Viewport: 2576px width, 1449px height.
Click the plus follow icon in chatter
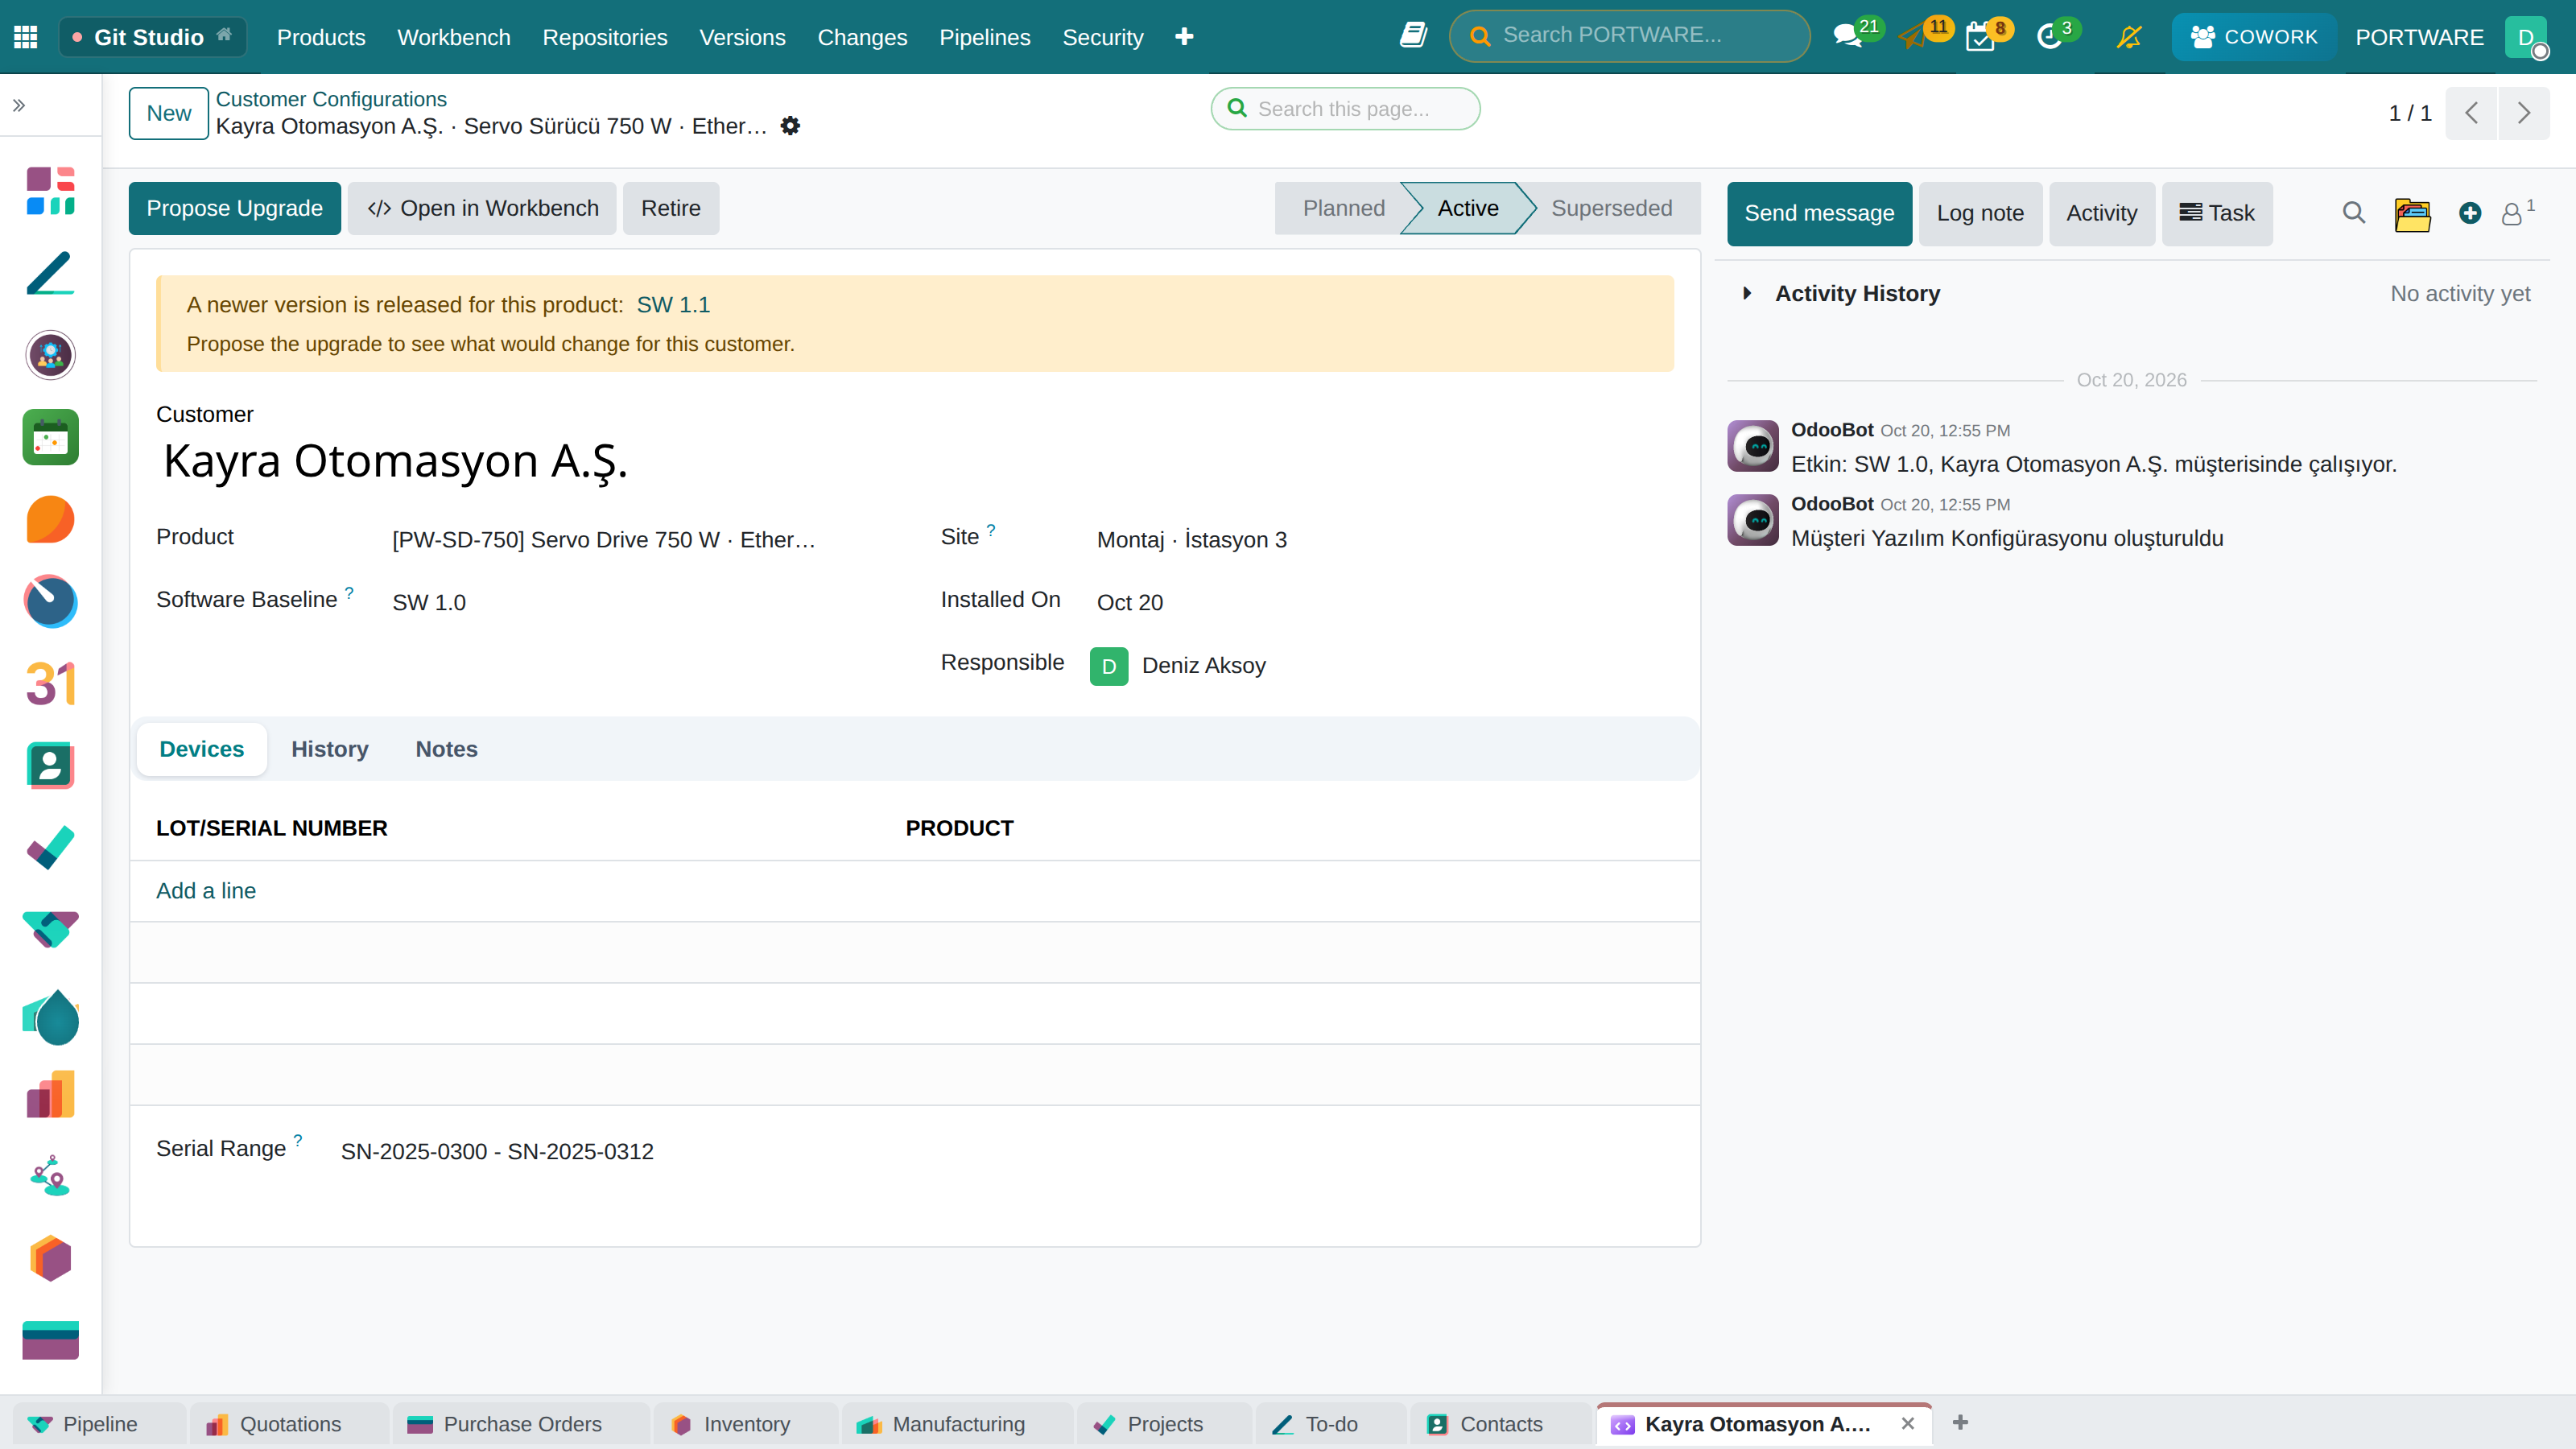pyautogui.click(x=2470, y=213)
